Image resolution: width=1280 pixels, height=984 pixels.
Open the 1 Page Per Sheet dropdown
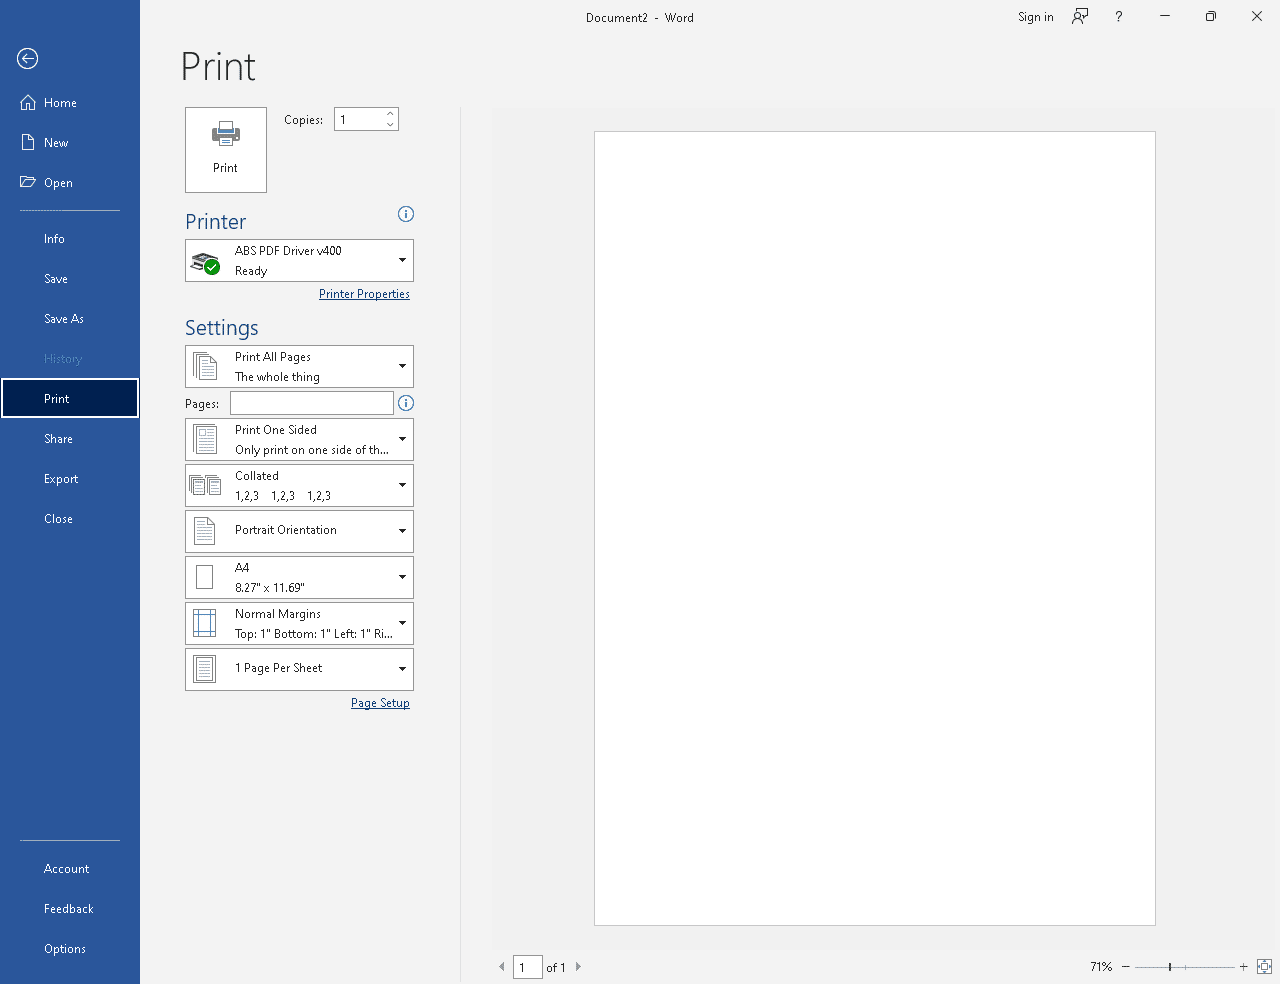(299, 670)
